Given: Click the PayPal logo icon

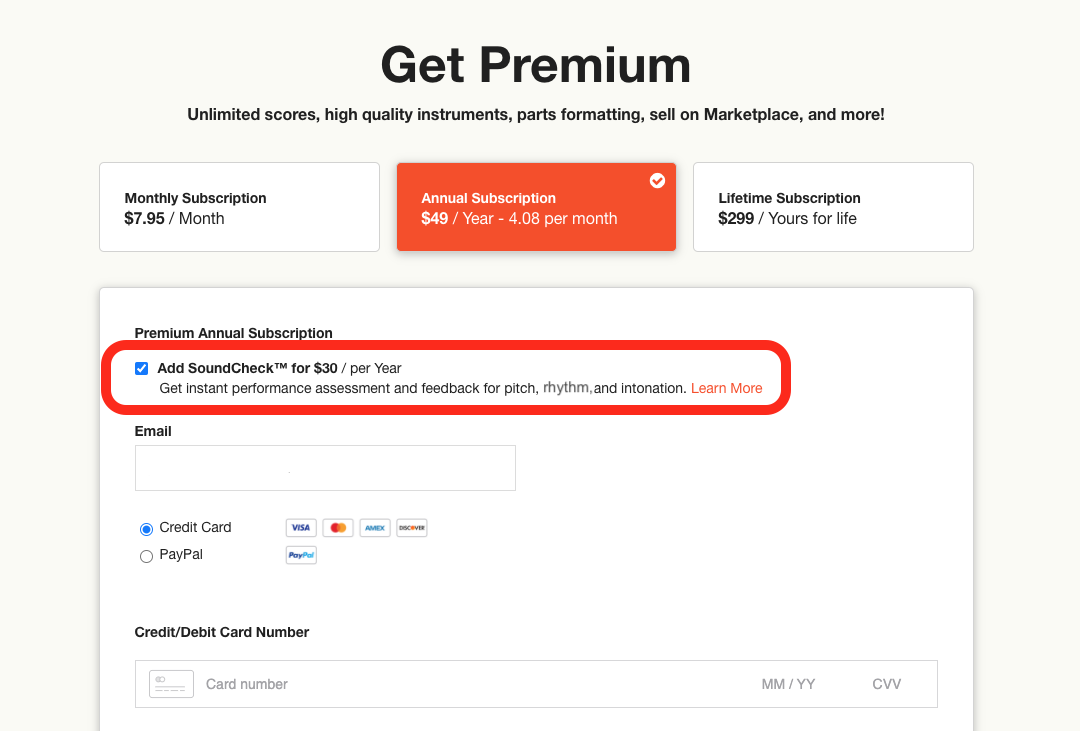Looking at the screenshot, I should [301, 555].
